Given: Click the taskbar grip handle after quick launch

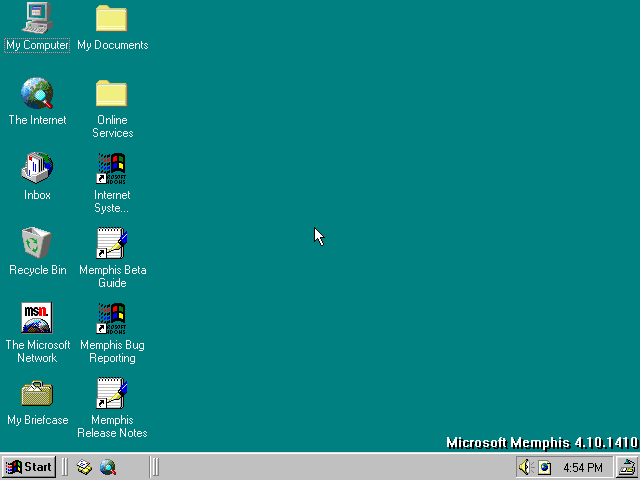Looking at the screenshot, I should click(x=155, y=467).
